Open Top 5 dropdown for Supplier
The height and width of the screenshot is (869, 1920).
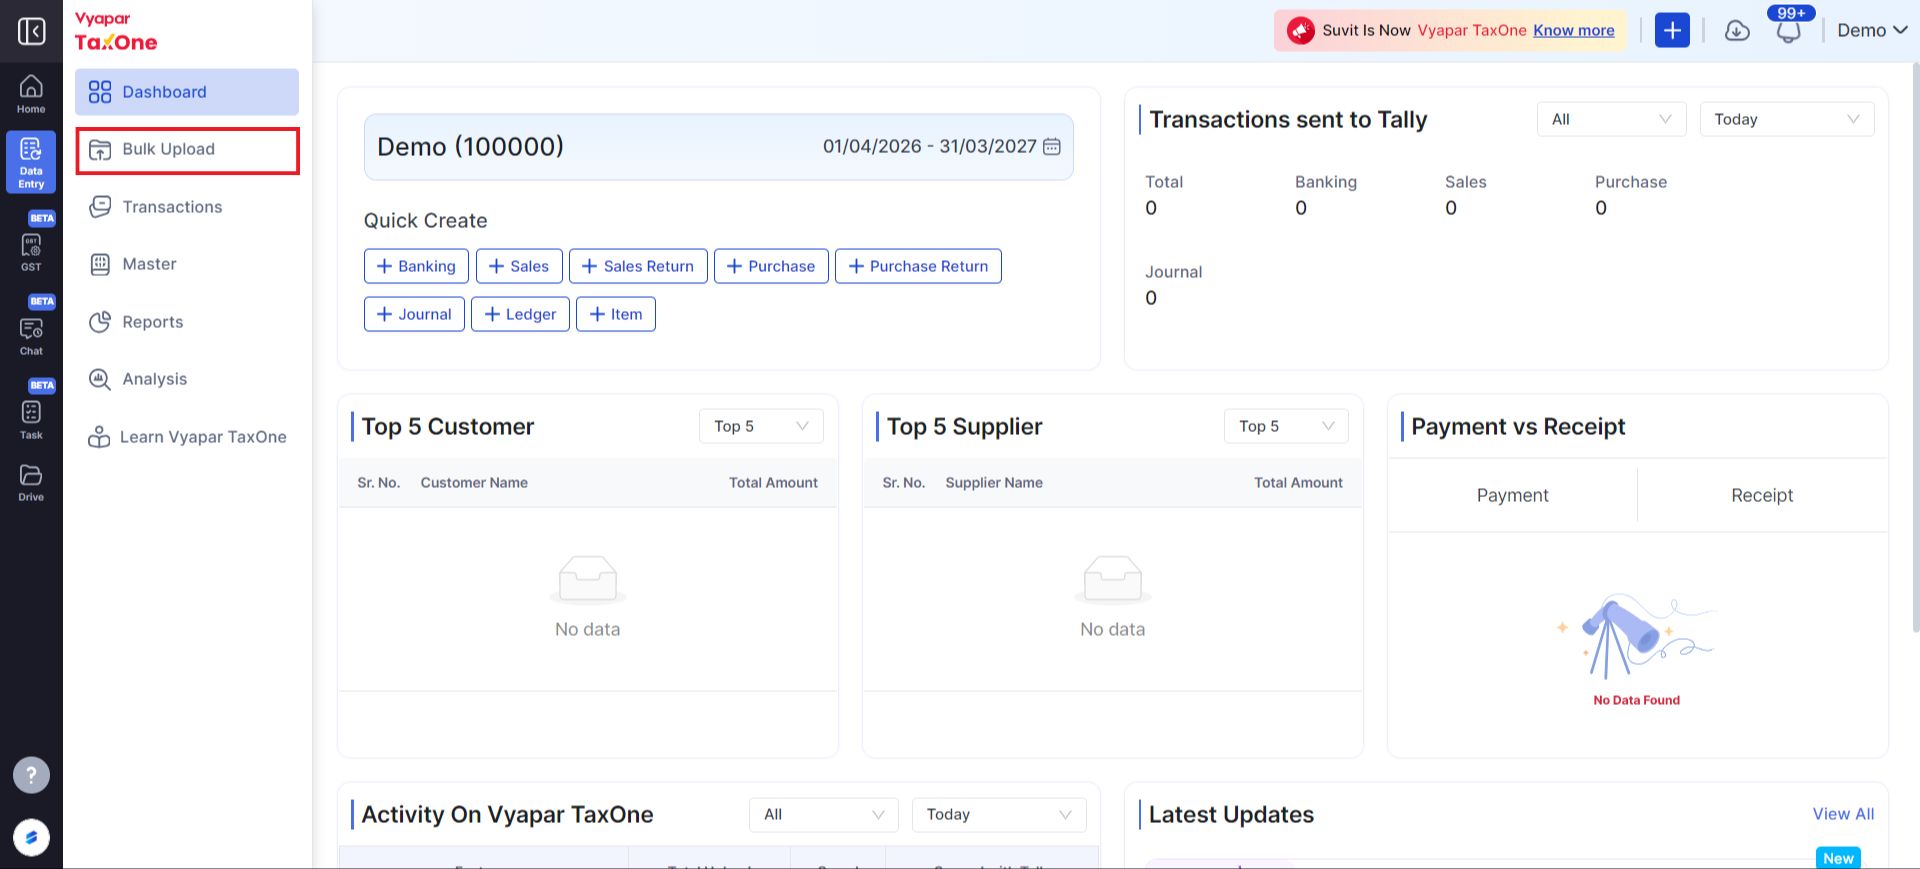coord(1286,426)
